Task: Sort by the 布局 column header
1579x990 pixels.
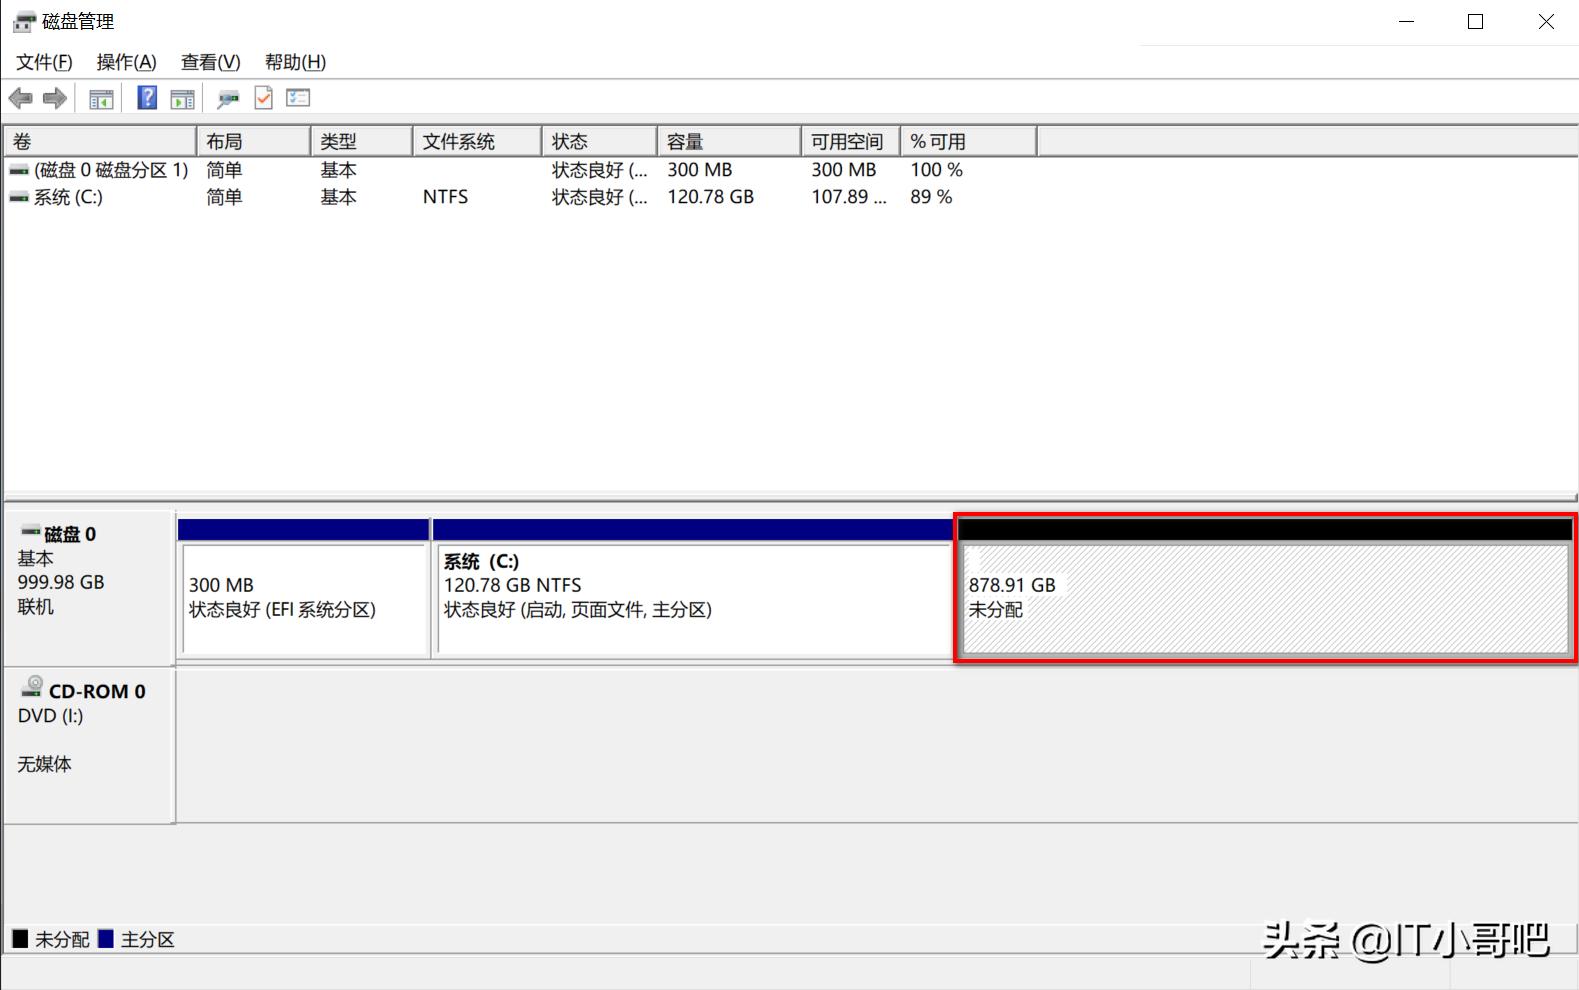Action: pyautogui.click(x=253, y=141)
